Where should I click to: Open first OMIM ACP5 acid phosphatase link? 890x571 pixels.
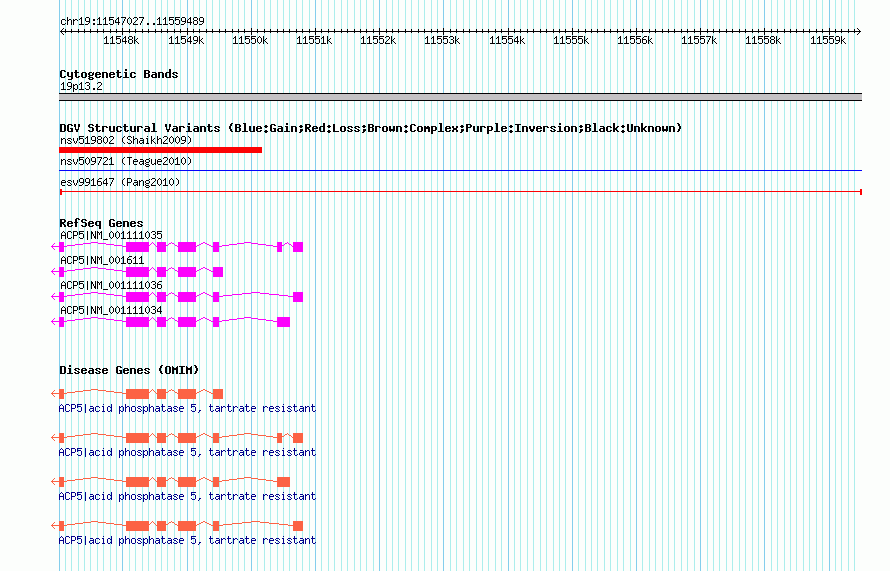click(187, 408)
